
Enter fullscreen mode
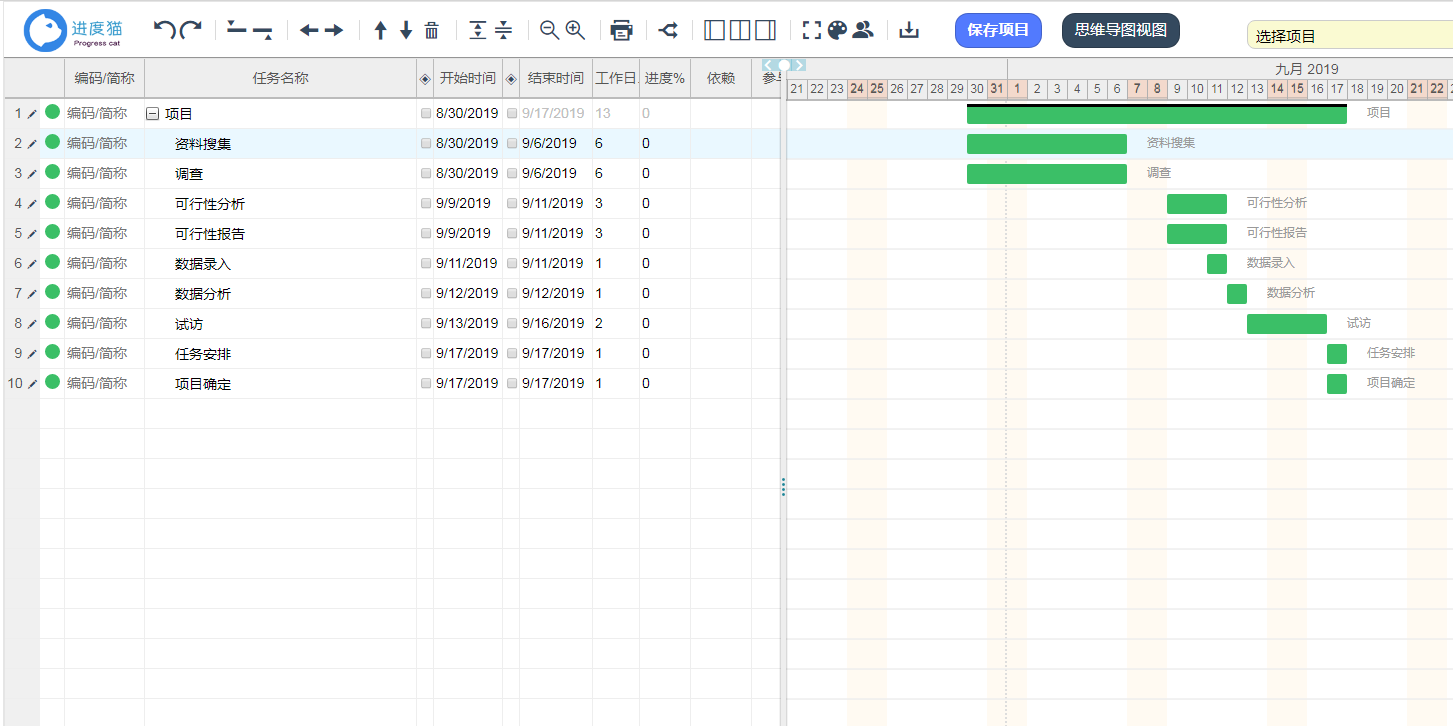[x=812, y=30]
